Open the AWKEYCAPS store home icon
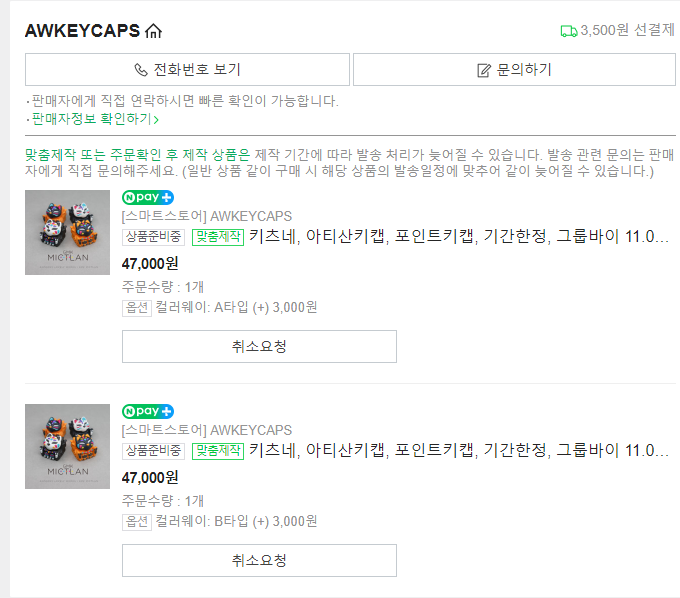The width and height of the screenshot is (680, 598). click(x=153, y=31)
